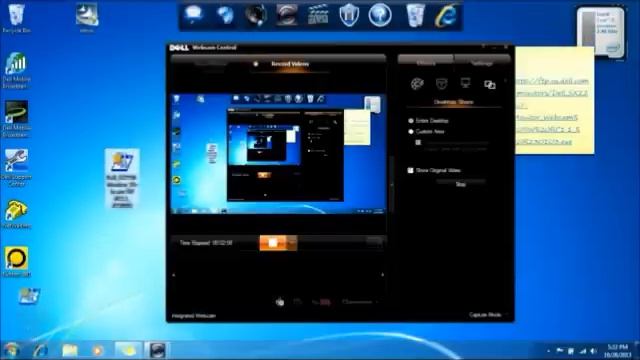The height and width of the screenshot is (360, 640).
Task: Switch to the Snap Photos tab
Action: (x=211, y=64)
